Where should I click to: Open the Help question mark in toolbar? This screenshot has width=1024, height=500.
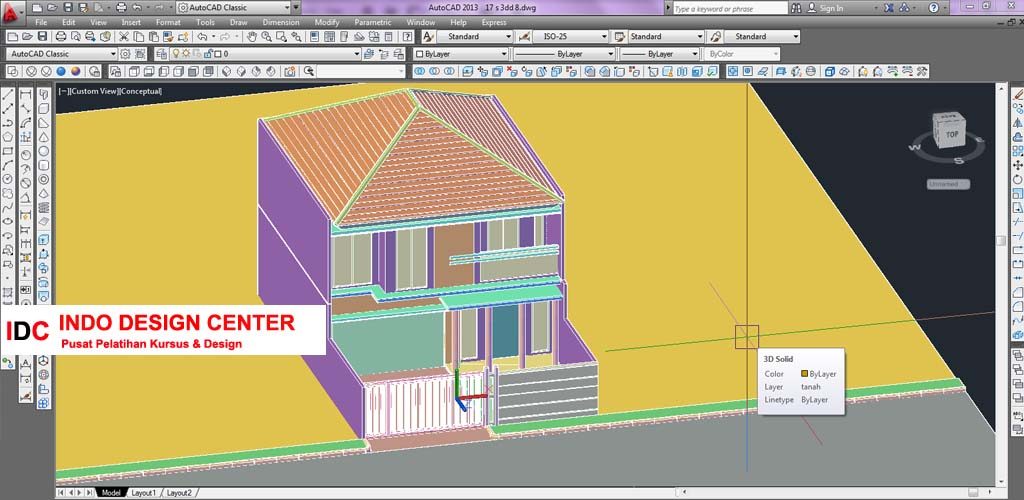410,37
